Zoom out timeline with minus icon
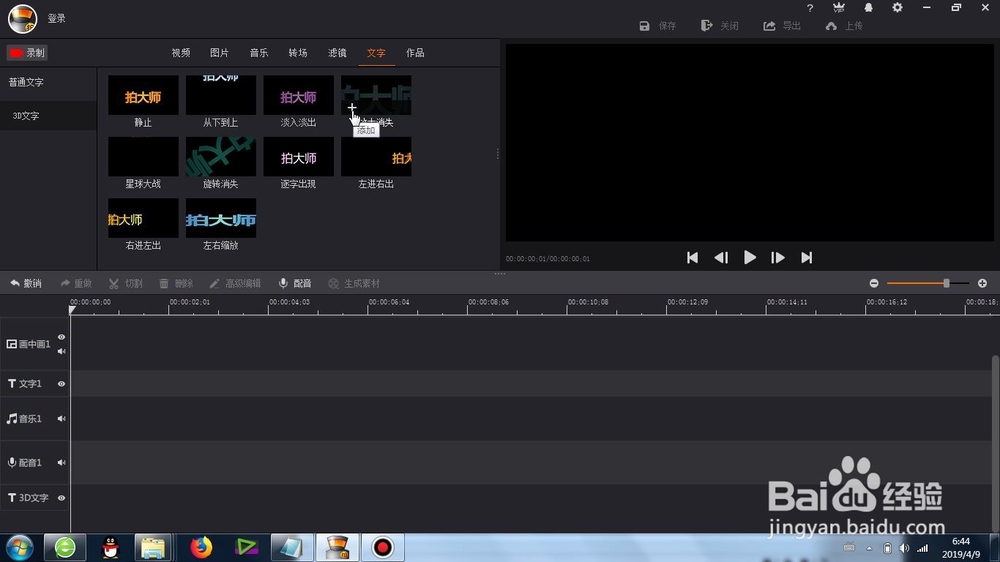 874,283
